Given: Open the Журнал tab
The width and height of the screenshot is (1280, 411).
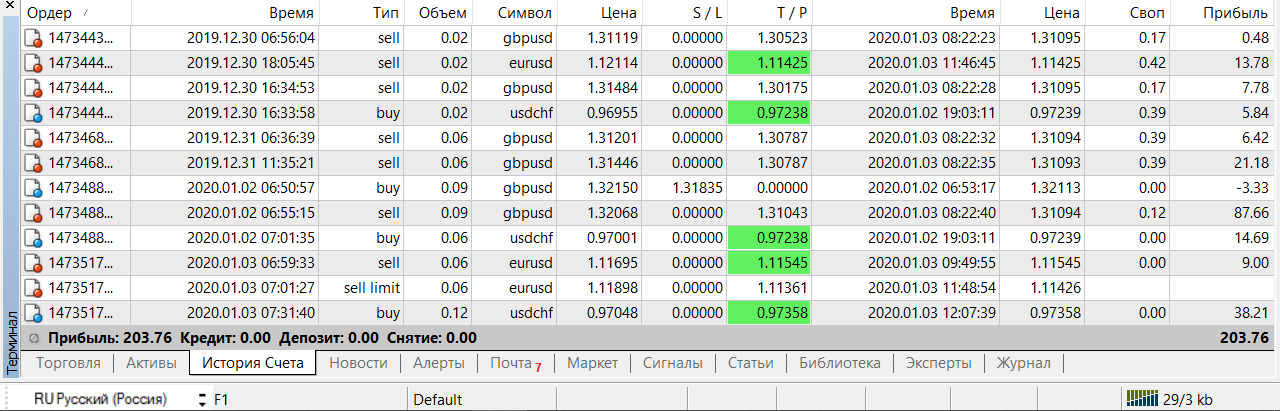Looking at the screenshot, I should click(x=1023, y=363).
